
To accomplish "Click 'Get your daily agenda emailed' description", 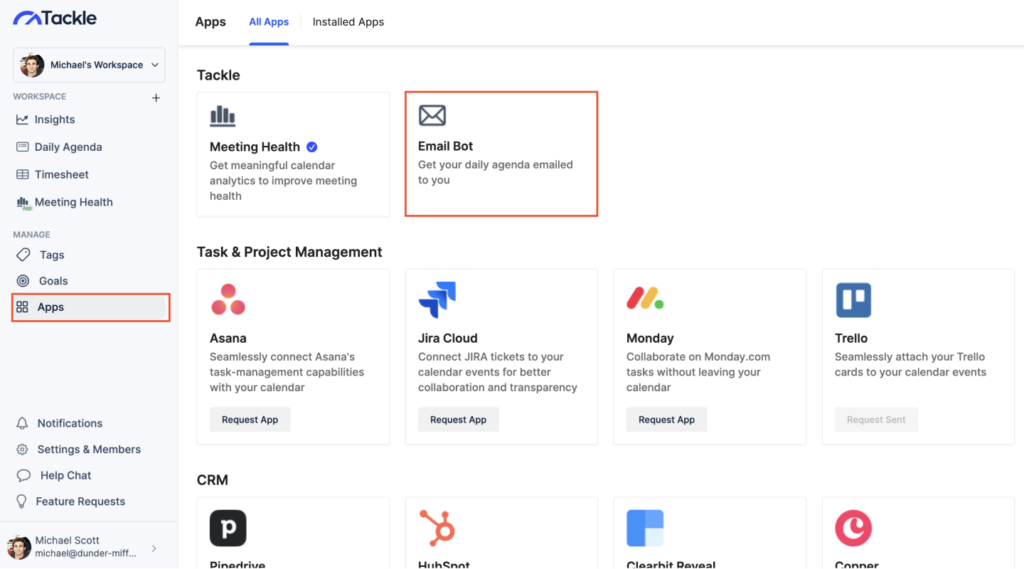I will pyautogui.click(x=495, y=172).
